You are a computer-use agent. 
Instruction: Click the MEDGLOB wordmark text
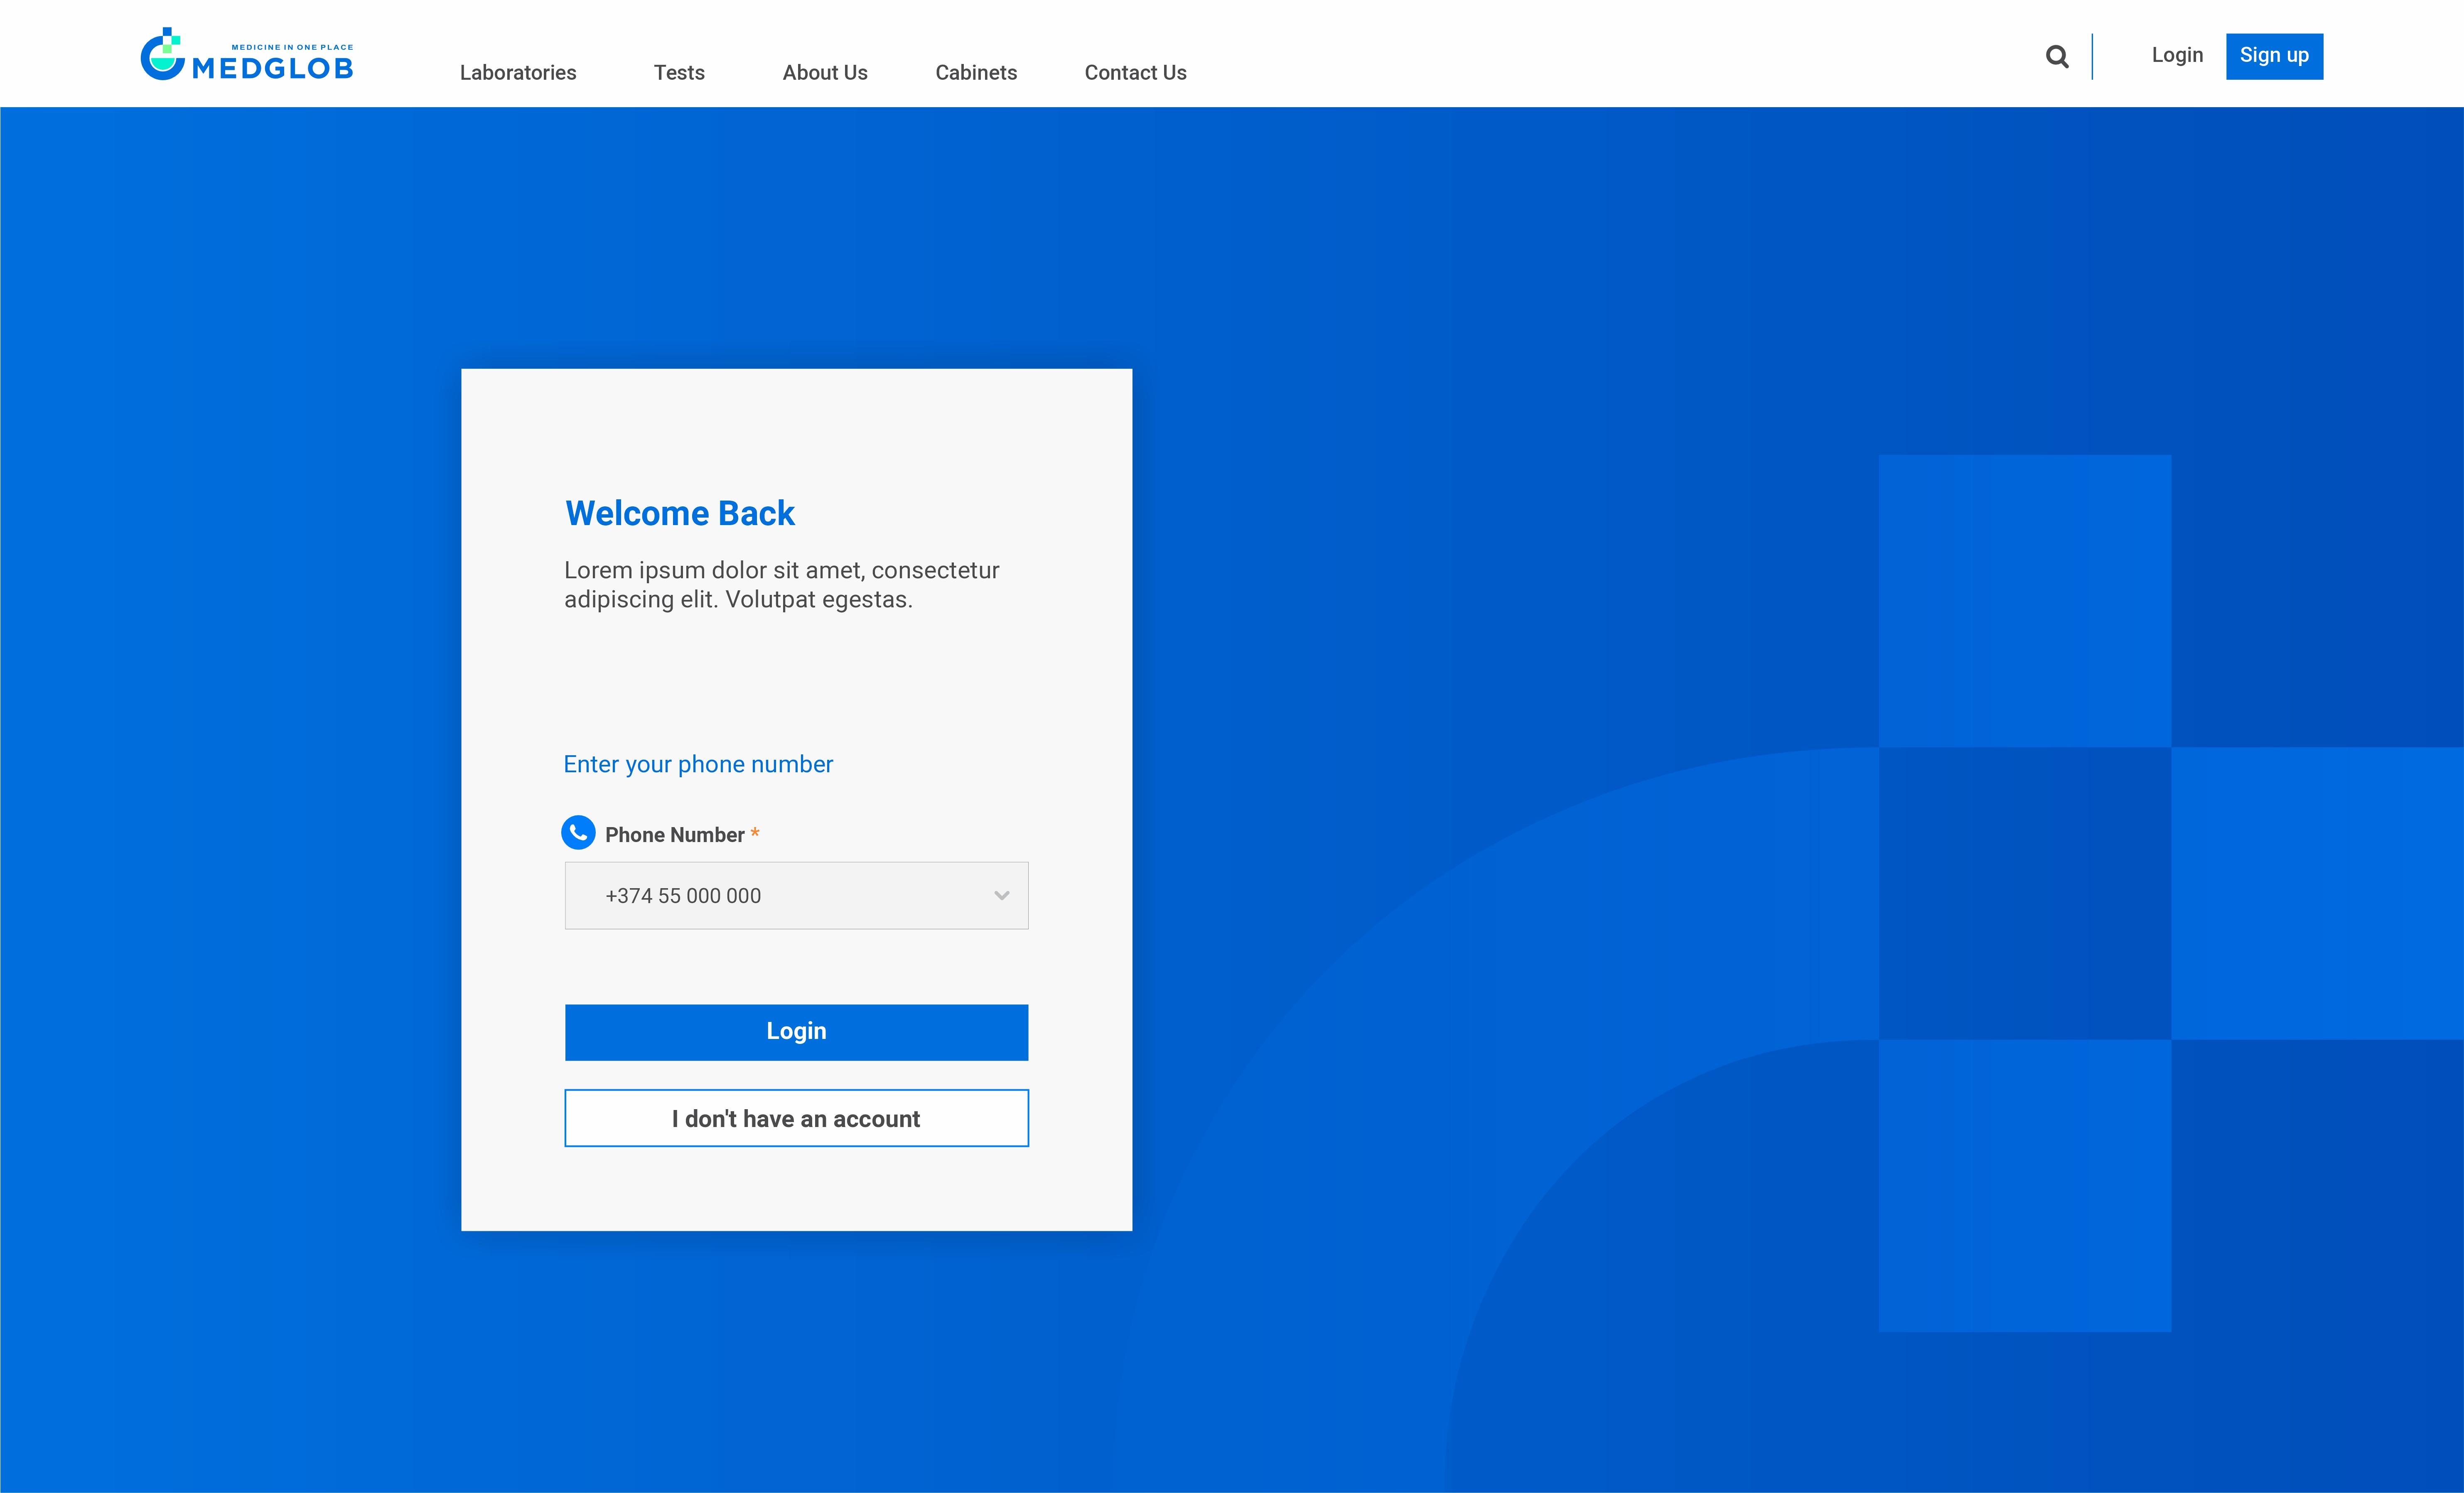tap(272, 68)
